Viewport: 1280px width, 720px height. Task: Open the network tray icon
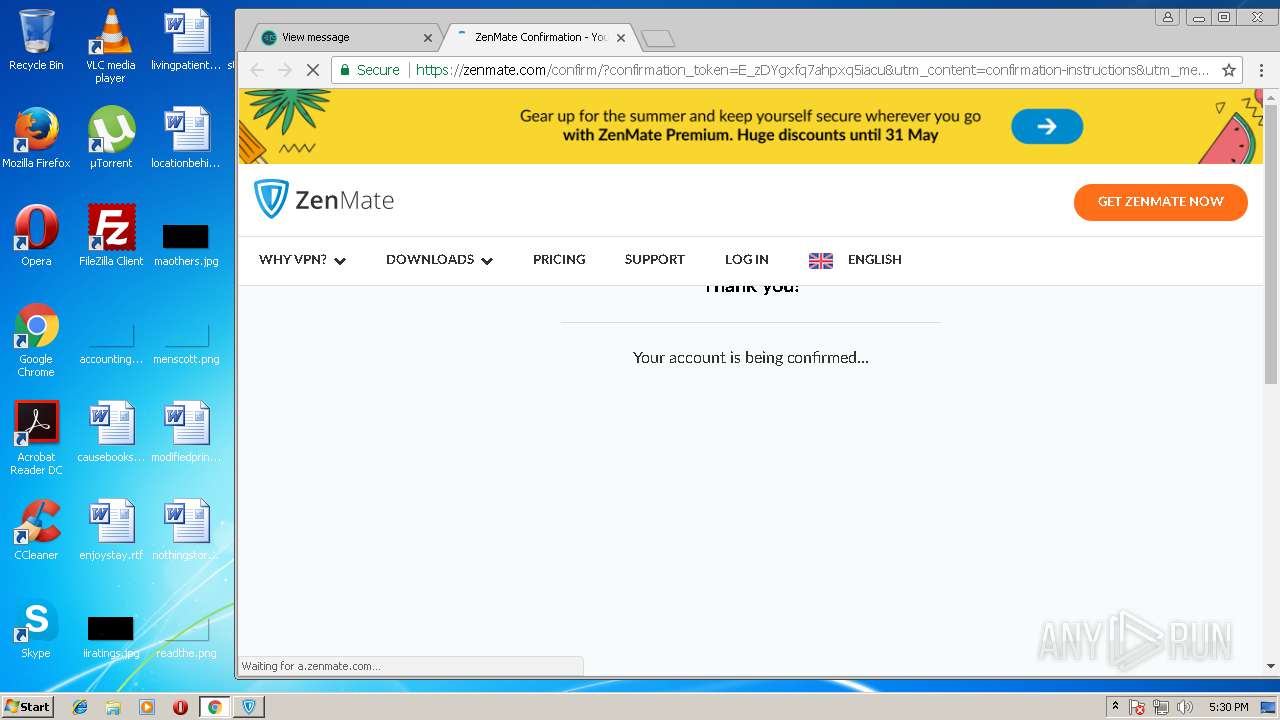[x=1161, y=707]
